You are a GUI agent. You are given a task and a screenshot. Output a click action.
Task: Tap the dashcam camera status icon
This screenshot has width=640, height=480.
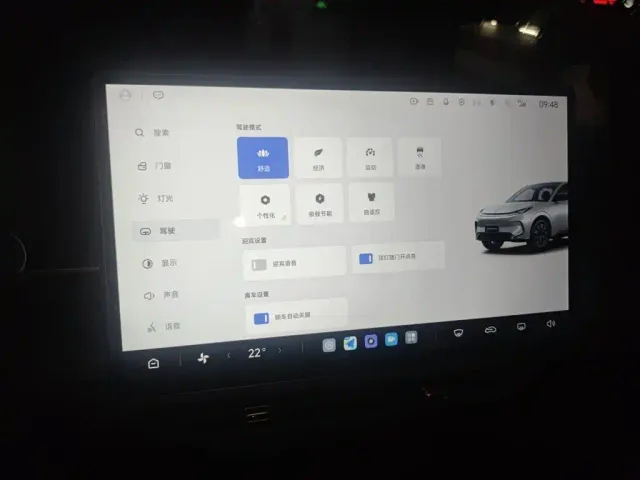point(414,101)
